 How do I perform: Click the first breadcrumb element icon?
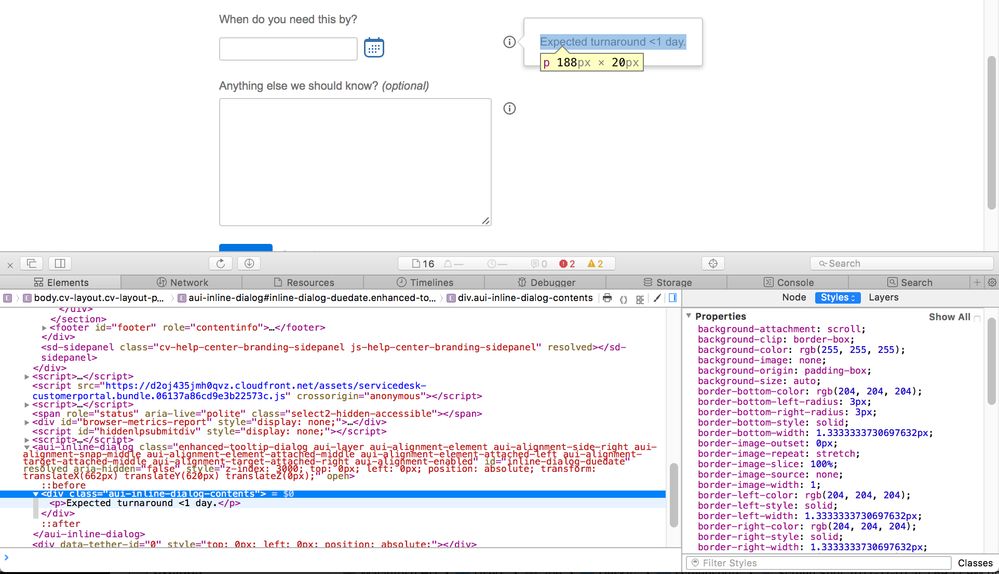pos(7,298)
